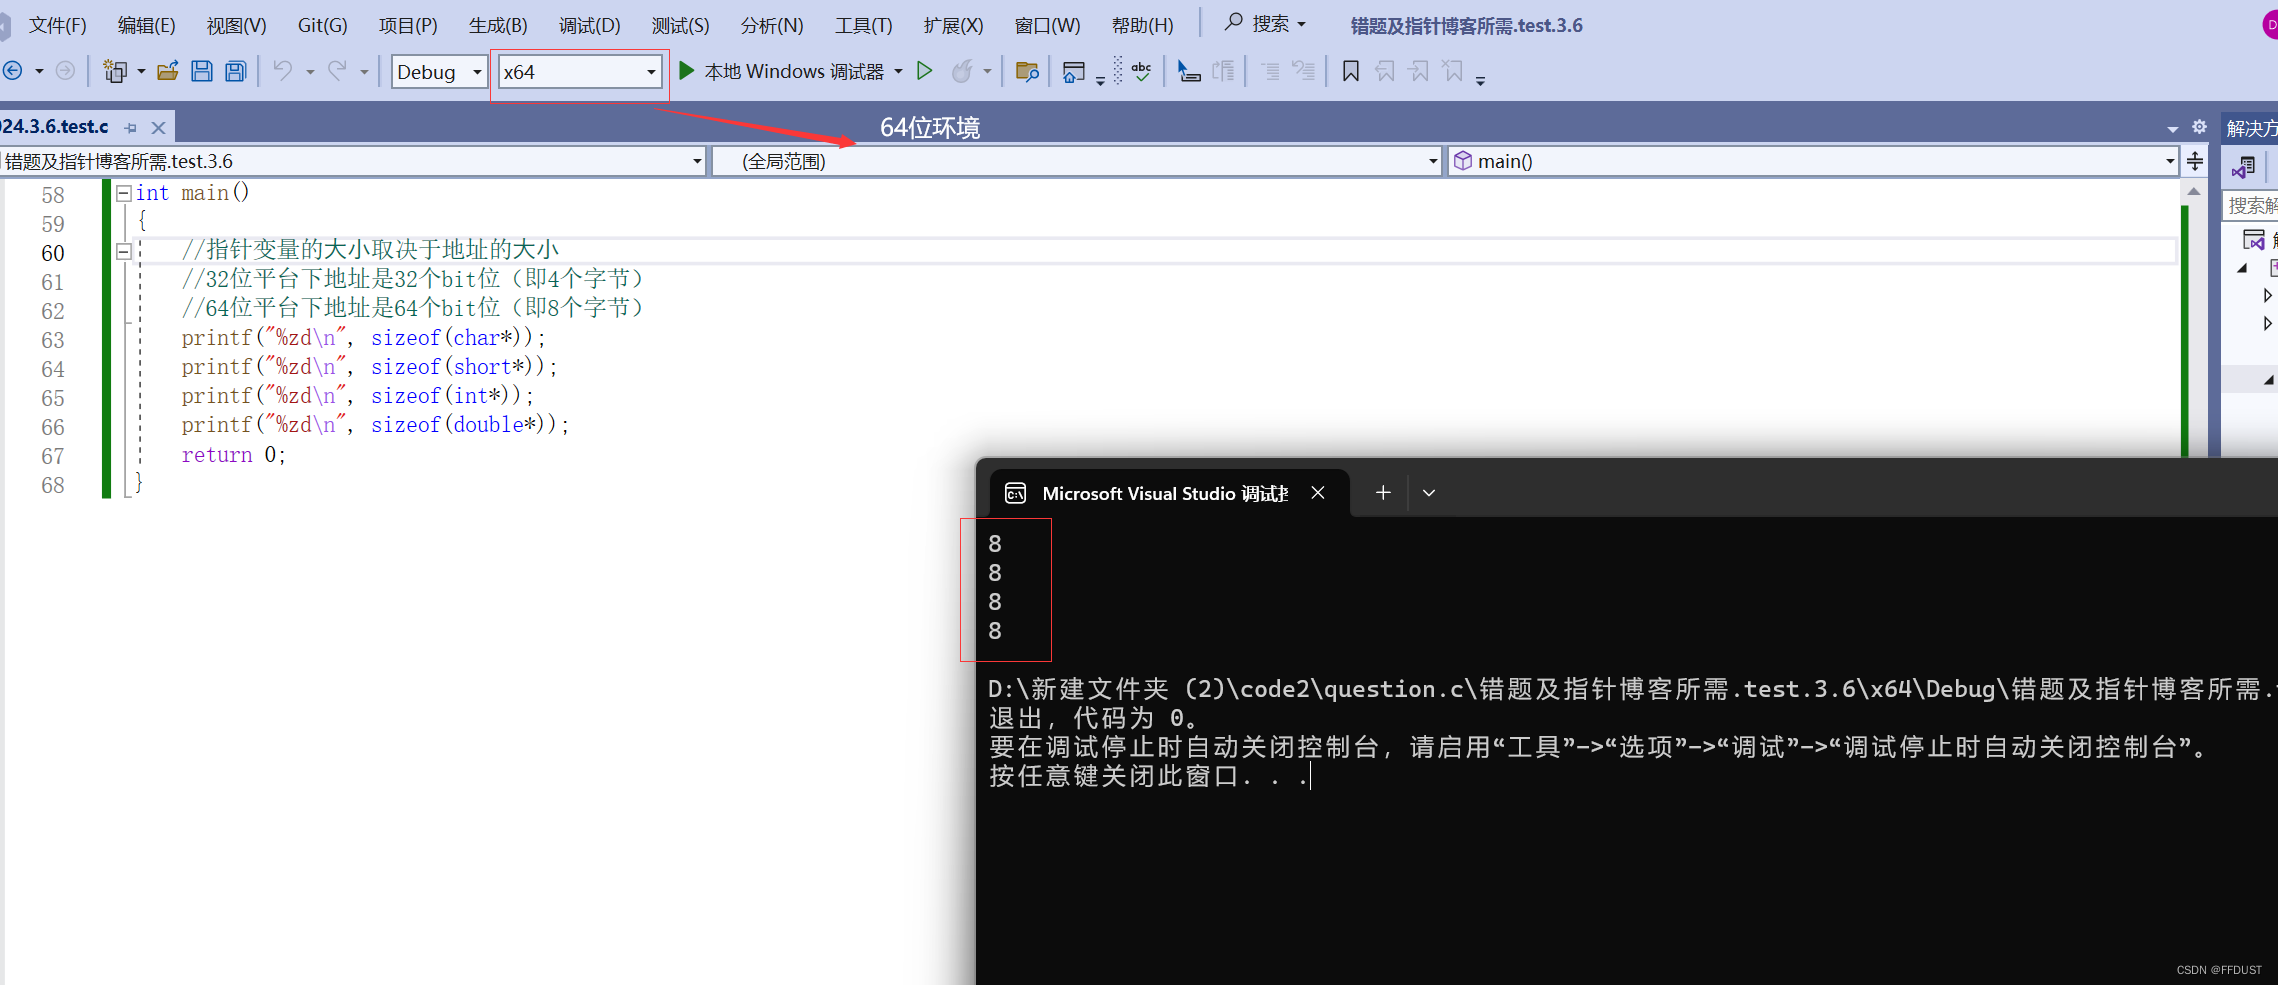Click the editor settings gear icon
Image resolution: width=2278 pixels, height=985 pixels.
point(2199,127)
